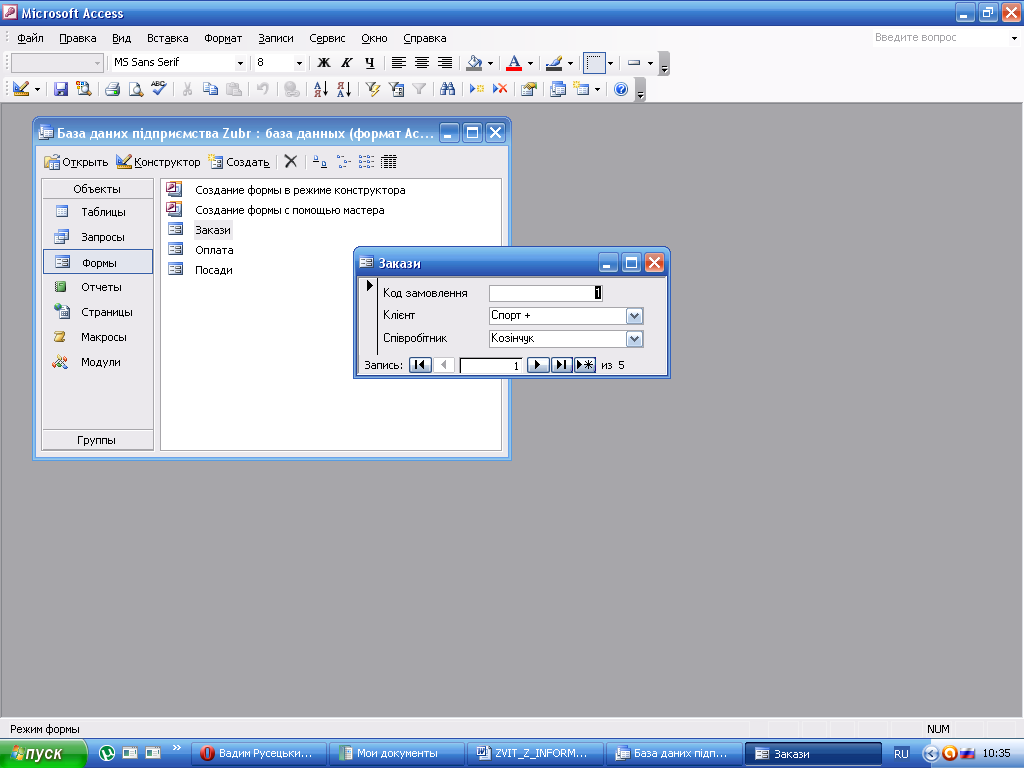1024x768 pixels.
Task: Click the Открыть button
Action: coord(76,162)
